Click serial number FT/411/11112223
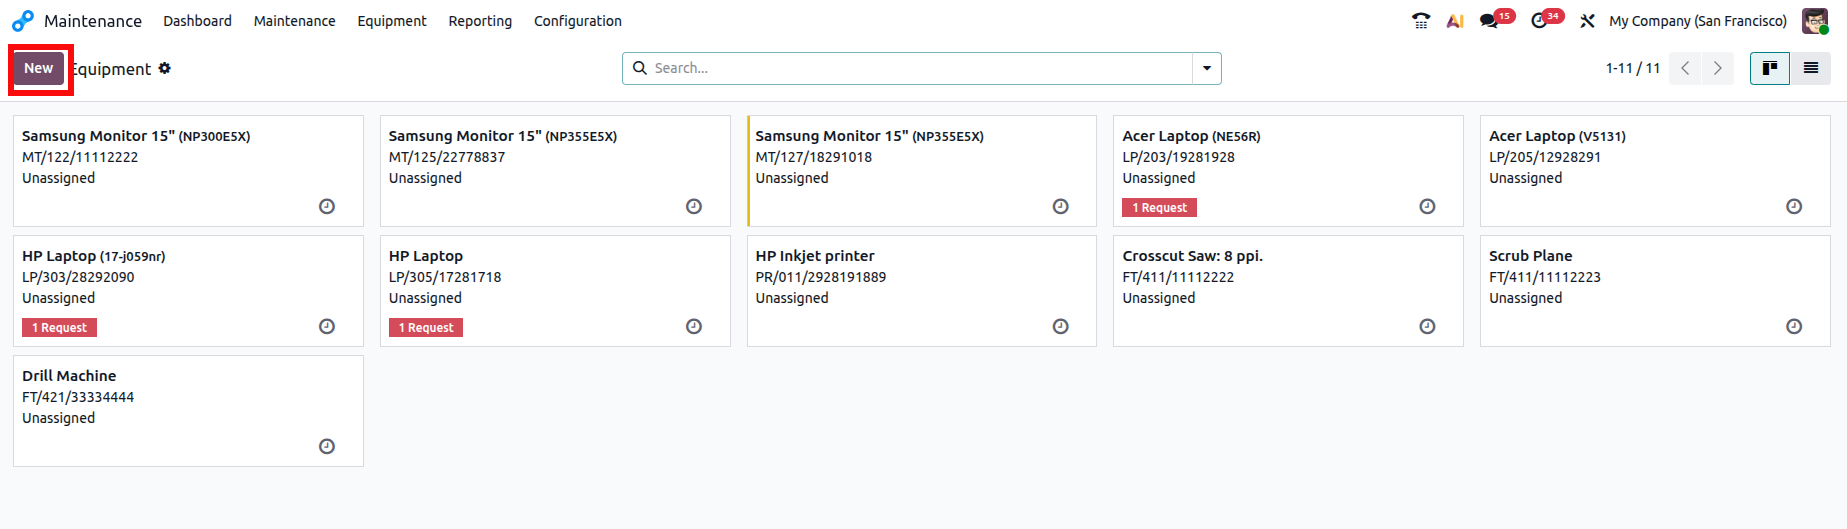 [1545, 277]
